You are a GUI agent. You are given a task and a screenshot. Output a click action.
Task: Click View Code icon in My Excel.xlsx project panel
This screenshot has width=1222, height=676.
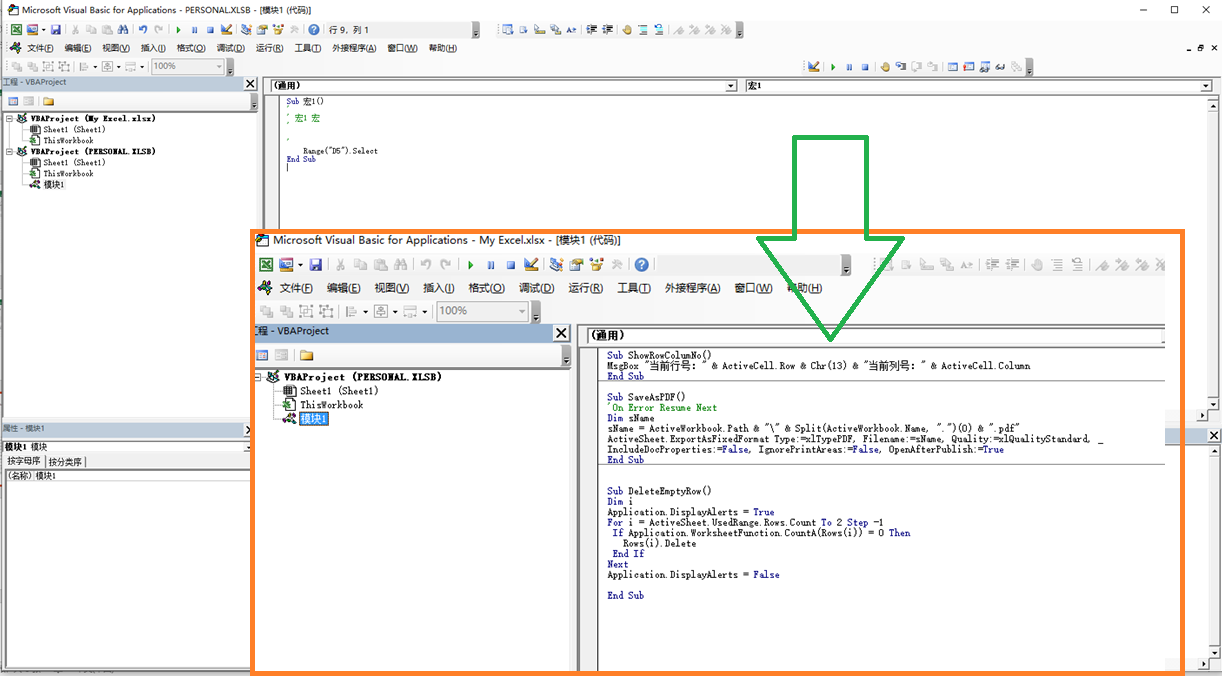click(x=262, y=354)
